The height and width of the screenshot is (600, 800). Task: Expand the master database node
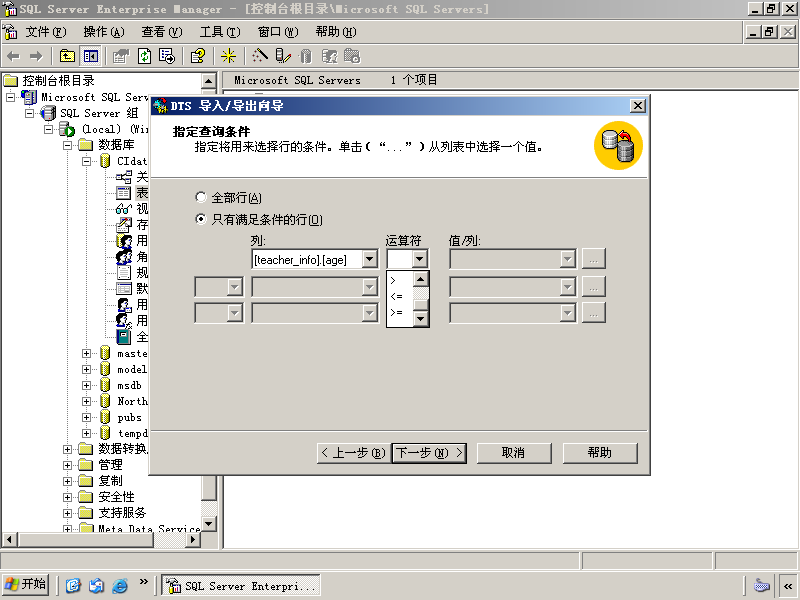(x=86, y=353)
